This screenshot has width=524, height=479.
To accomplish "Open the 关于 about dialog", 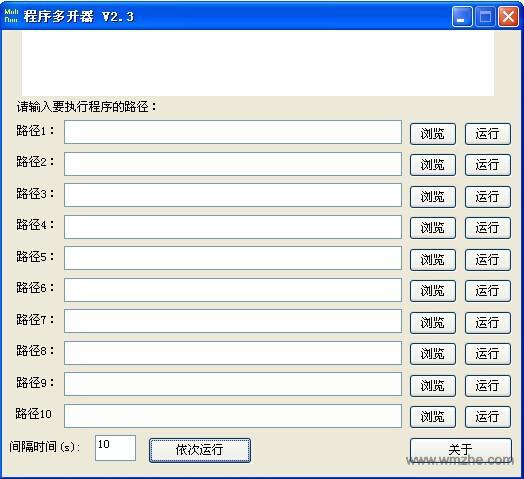I will point(461,450).
